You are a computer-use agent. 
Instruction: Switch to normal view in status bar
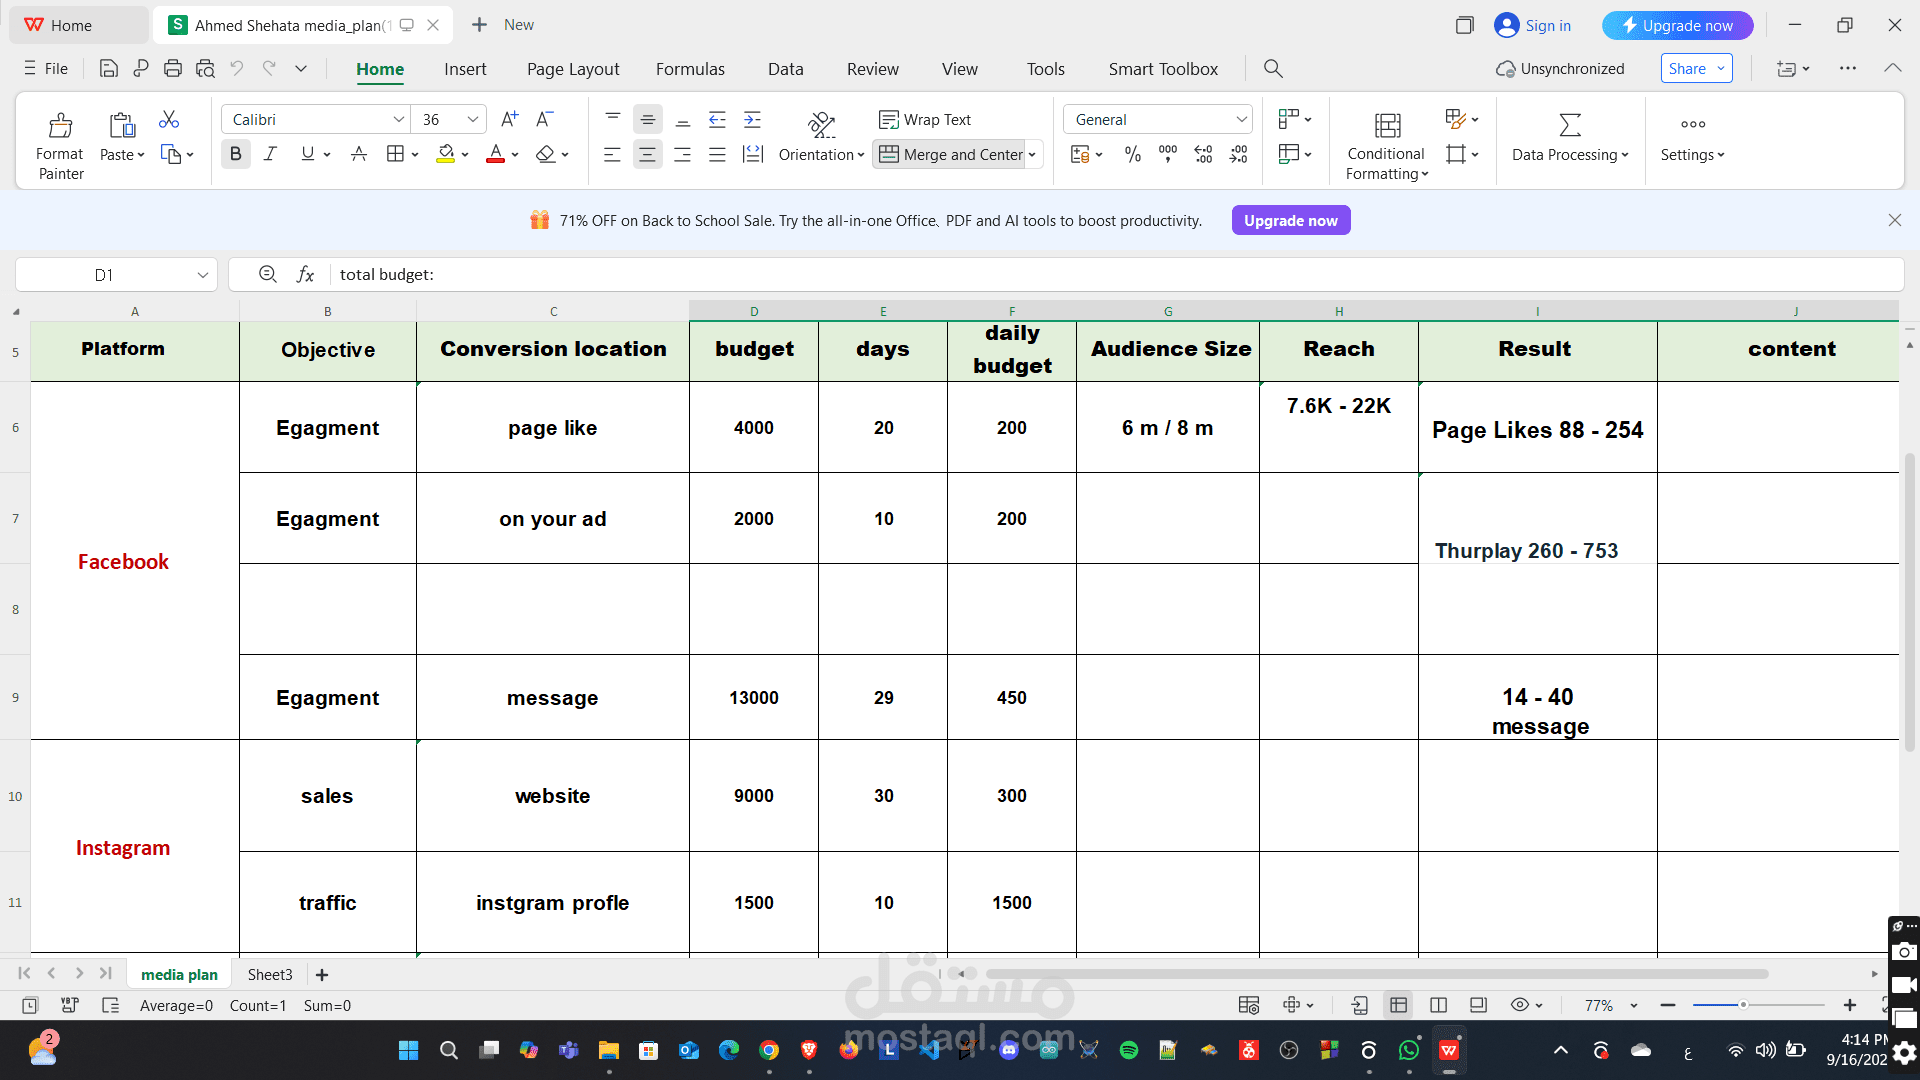(1399, 1005)
